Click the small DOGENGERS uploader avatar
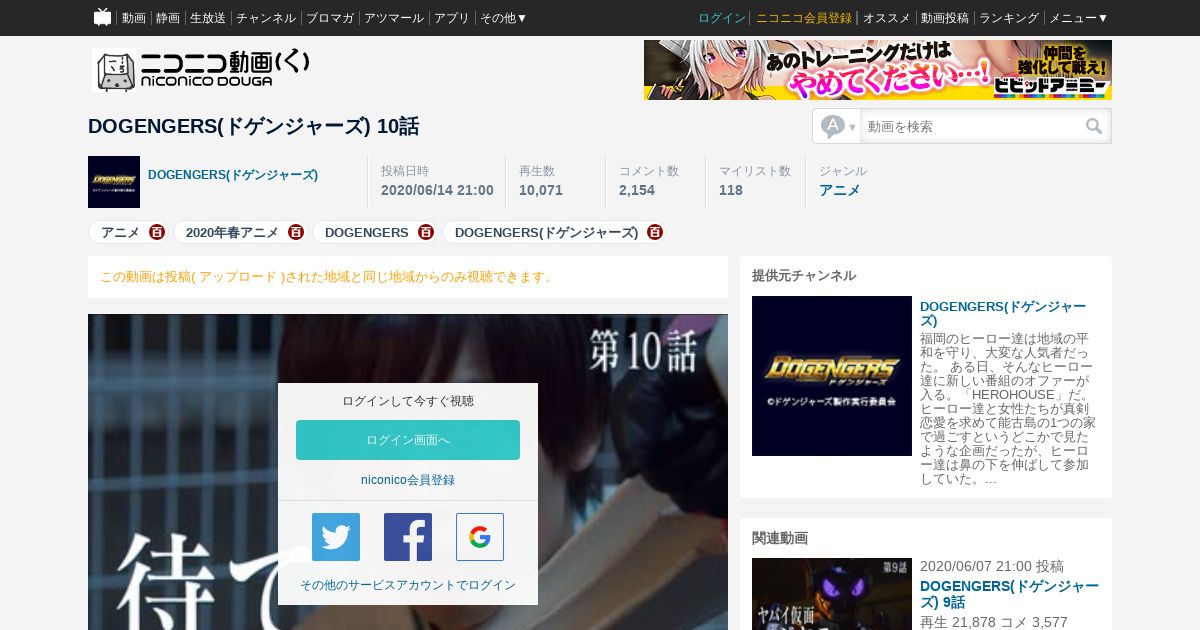This screenshot has height=630, width=1200. tap(114, 182)
